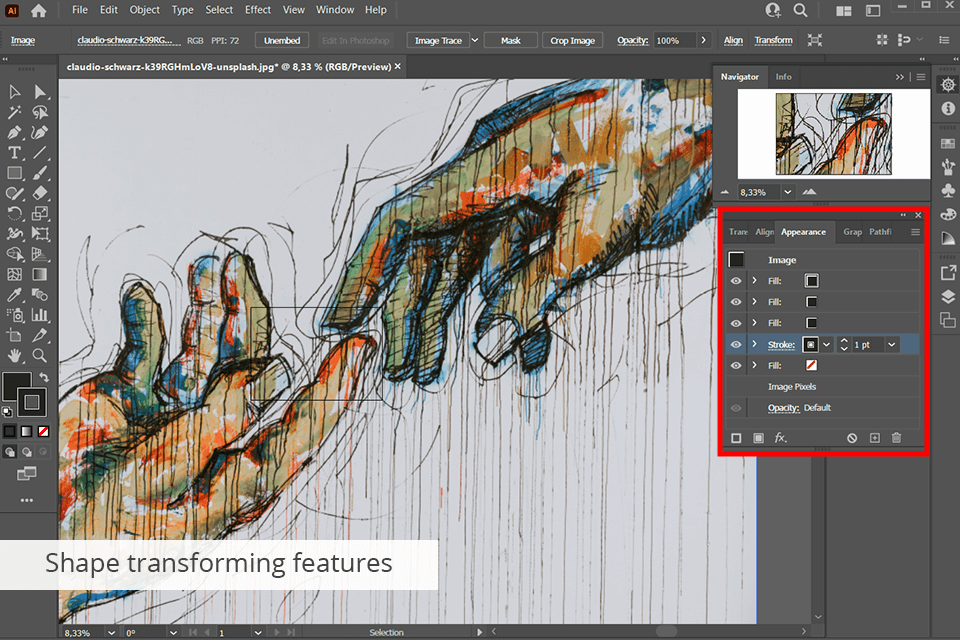The width and height of the screenshot is (960, 640).
Task: Open the Image Trace presets dropdown arrow
Action: (x=474, y=40)
